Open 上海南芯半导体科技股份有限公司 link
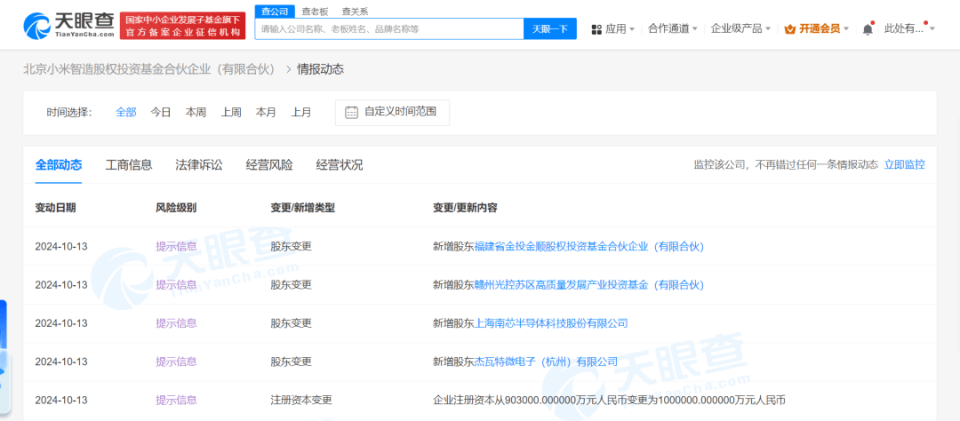Viewport: 960px width, 421px height. click(552, 323)
